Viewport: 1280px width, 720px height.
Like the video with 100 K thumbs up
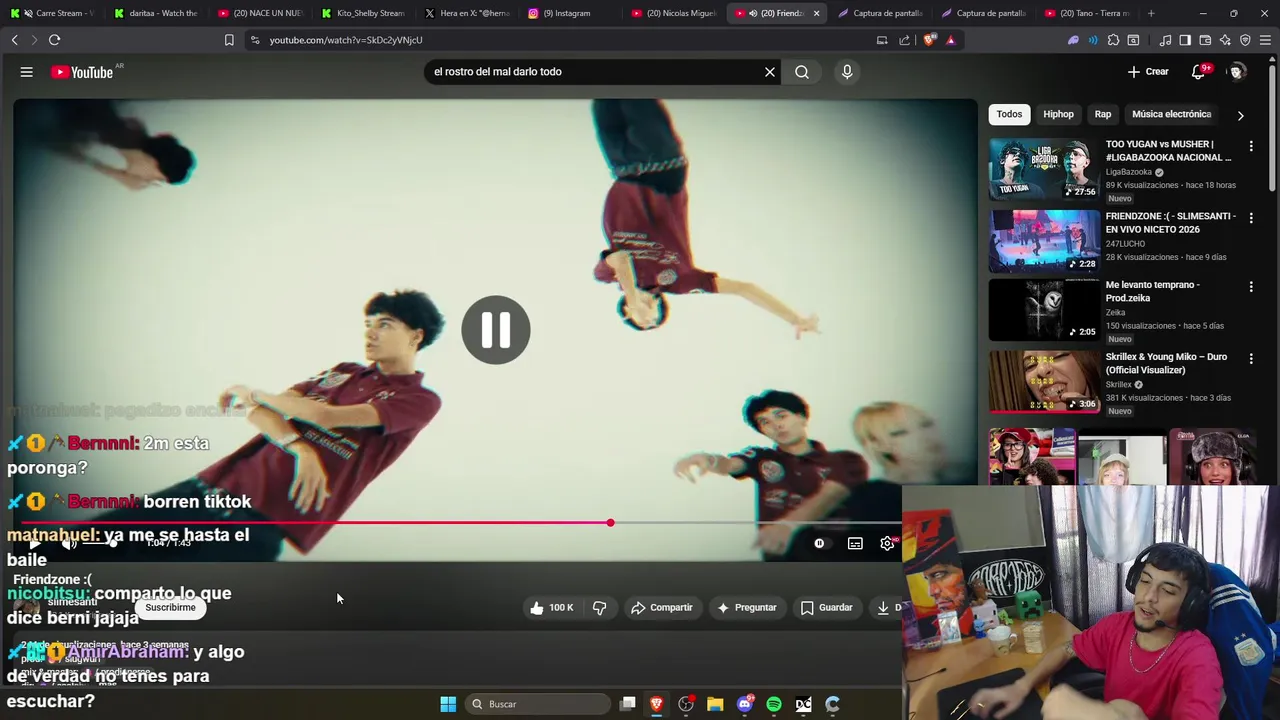click(550, 608)
